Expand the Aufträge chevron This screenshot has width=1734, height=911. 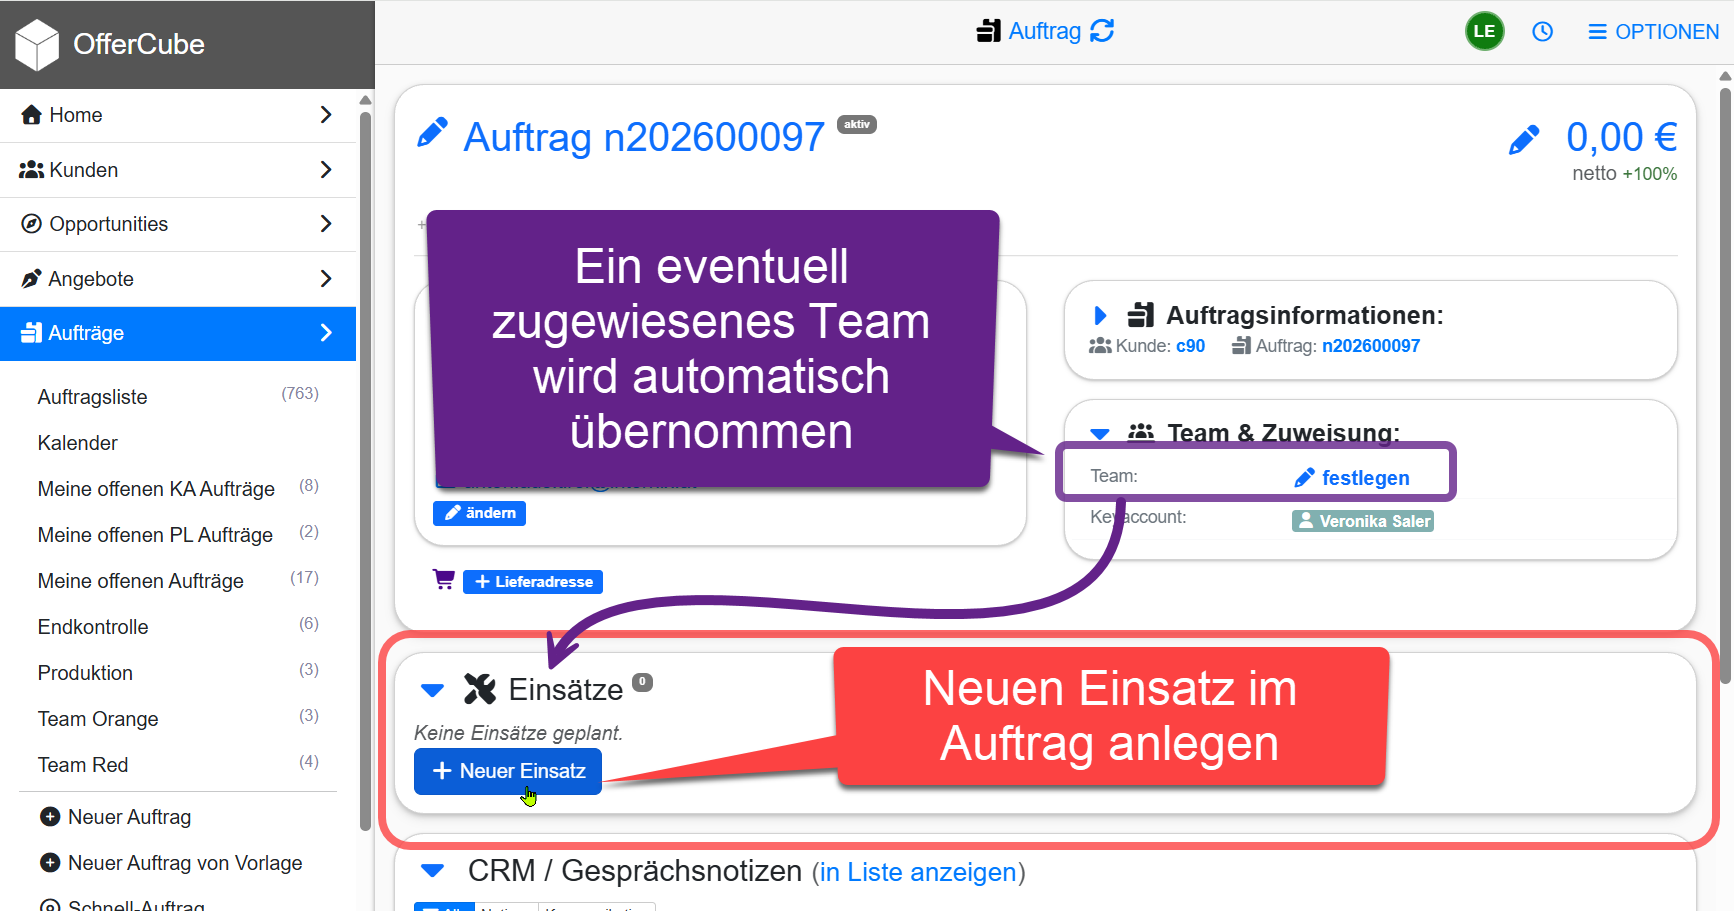[x=326, y=333]
